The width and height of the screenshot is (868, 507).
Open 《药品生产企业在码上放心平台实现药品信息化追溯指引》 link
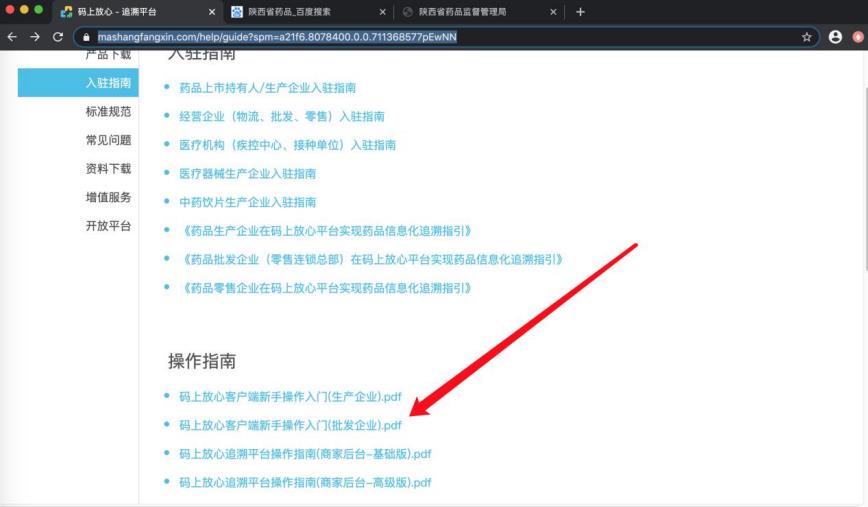[x=327, y=231]
